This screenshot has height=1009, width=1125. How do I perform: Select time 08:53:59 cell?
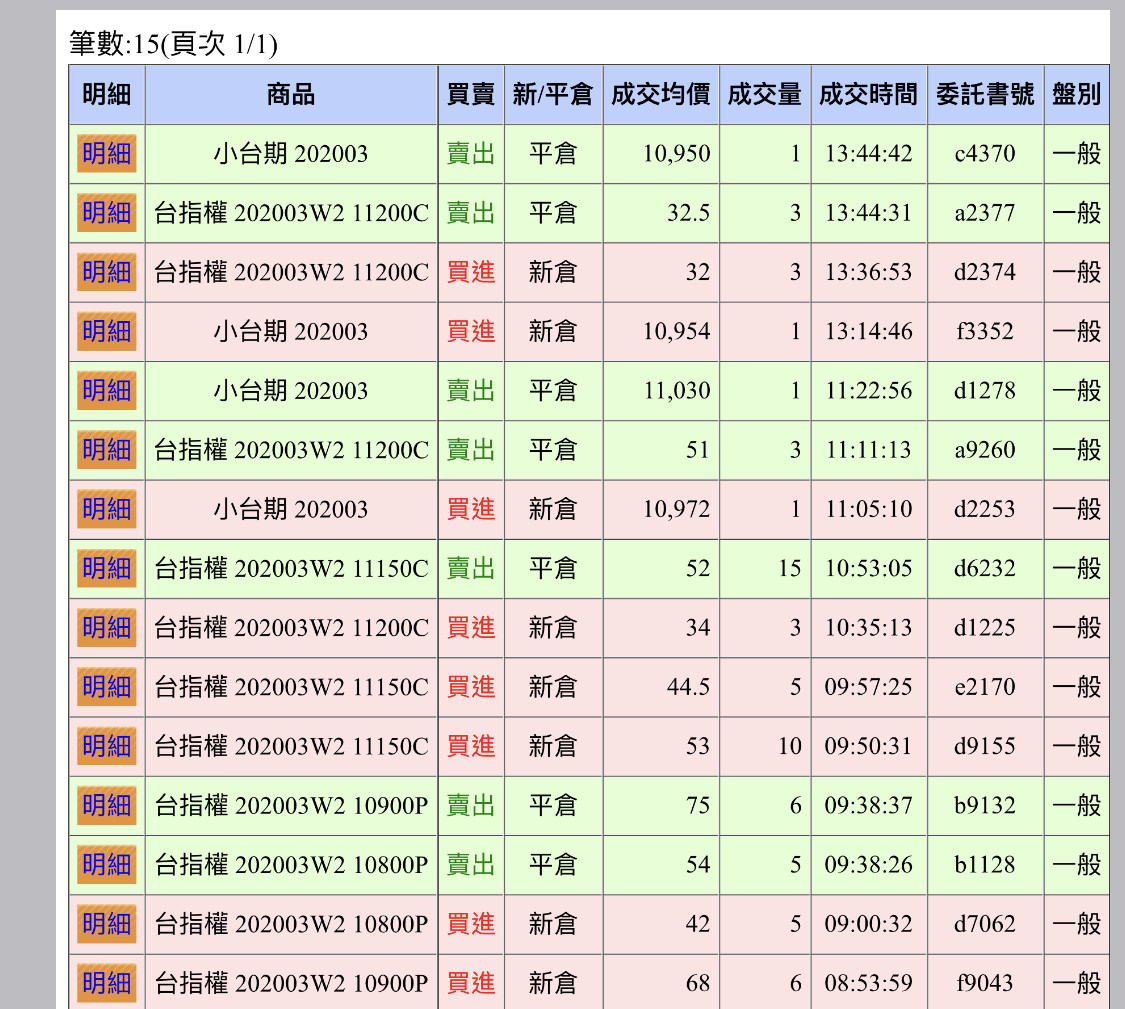(869, 983)
